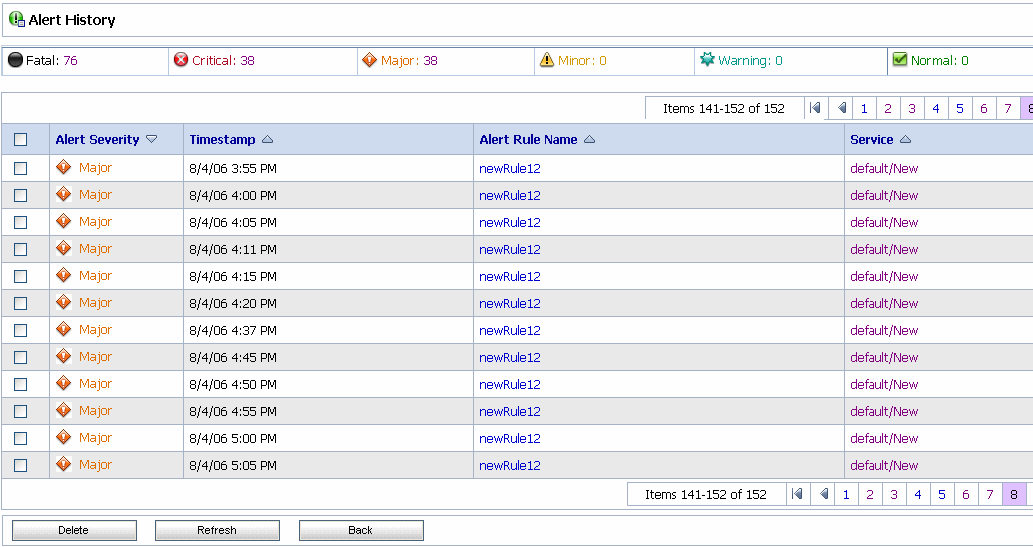Click the black Fatal severity icon

(x=15, y=61)
